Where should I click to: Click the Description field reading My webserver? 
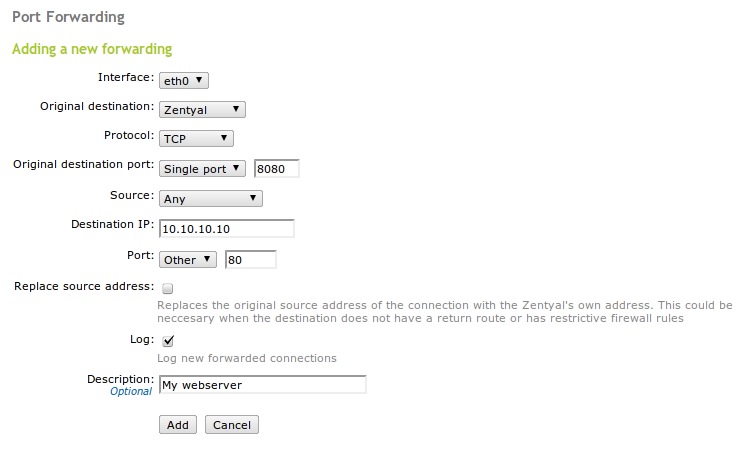263,385
